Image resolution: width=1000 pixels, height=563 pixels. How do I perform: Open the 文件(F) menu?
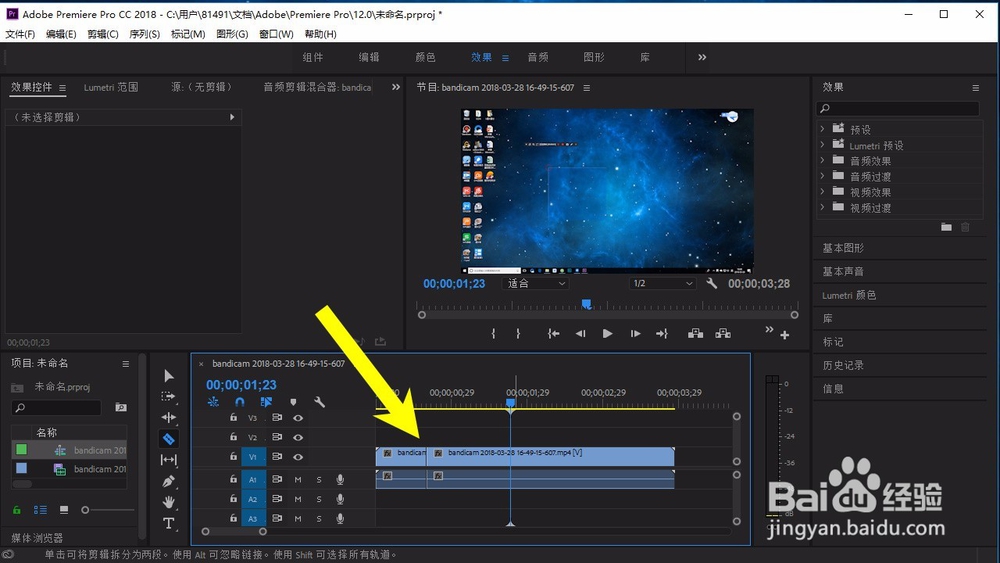20,34
